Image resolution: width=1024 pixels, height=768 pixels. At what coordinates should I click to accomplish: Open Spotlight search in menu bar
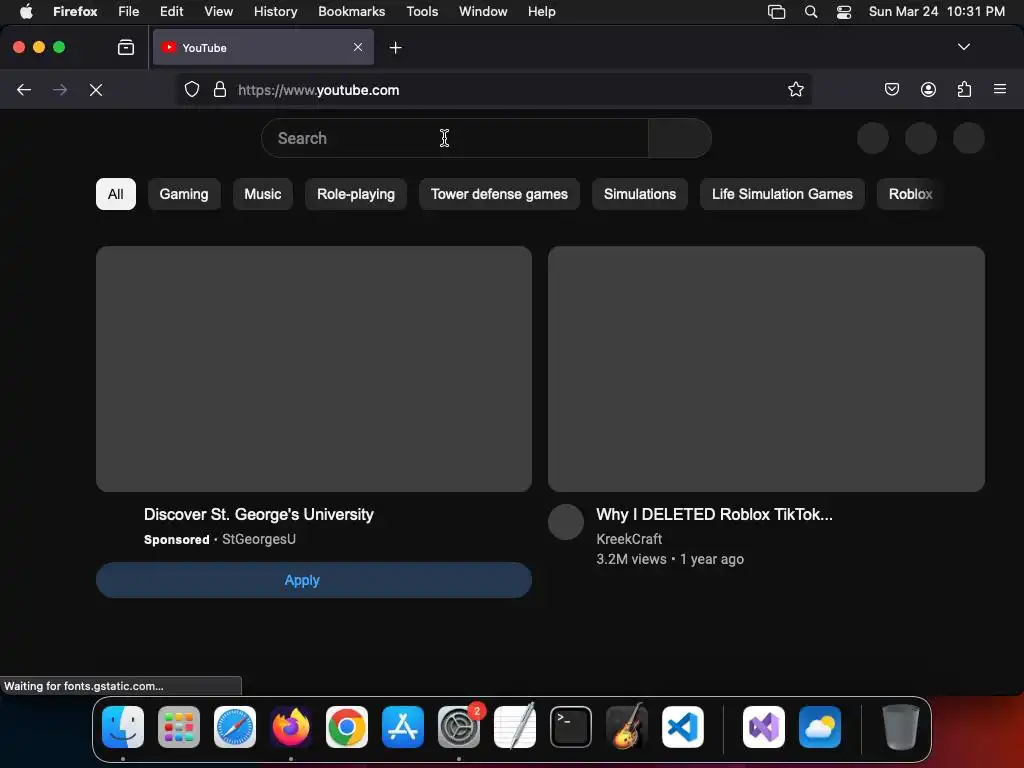click(810, 11)
